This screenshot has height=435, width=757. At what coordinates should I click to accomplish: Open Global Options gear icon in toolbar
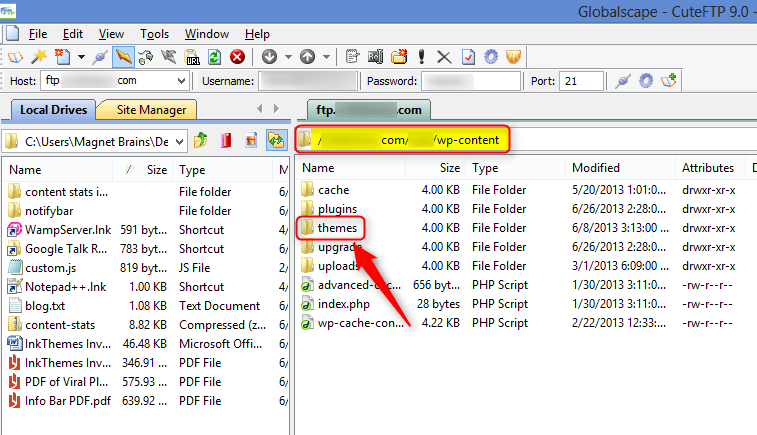pos(491,57)
